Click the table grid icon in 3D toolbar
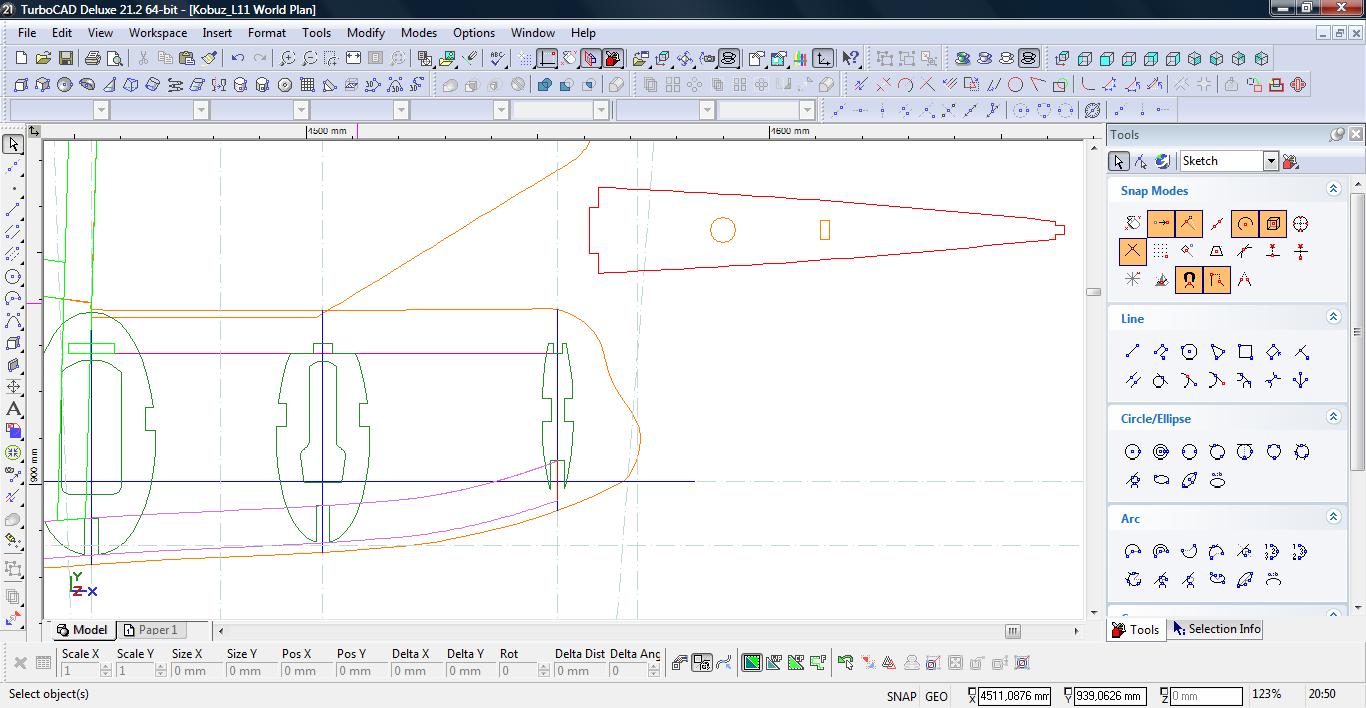 point(307,85)
